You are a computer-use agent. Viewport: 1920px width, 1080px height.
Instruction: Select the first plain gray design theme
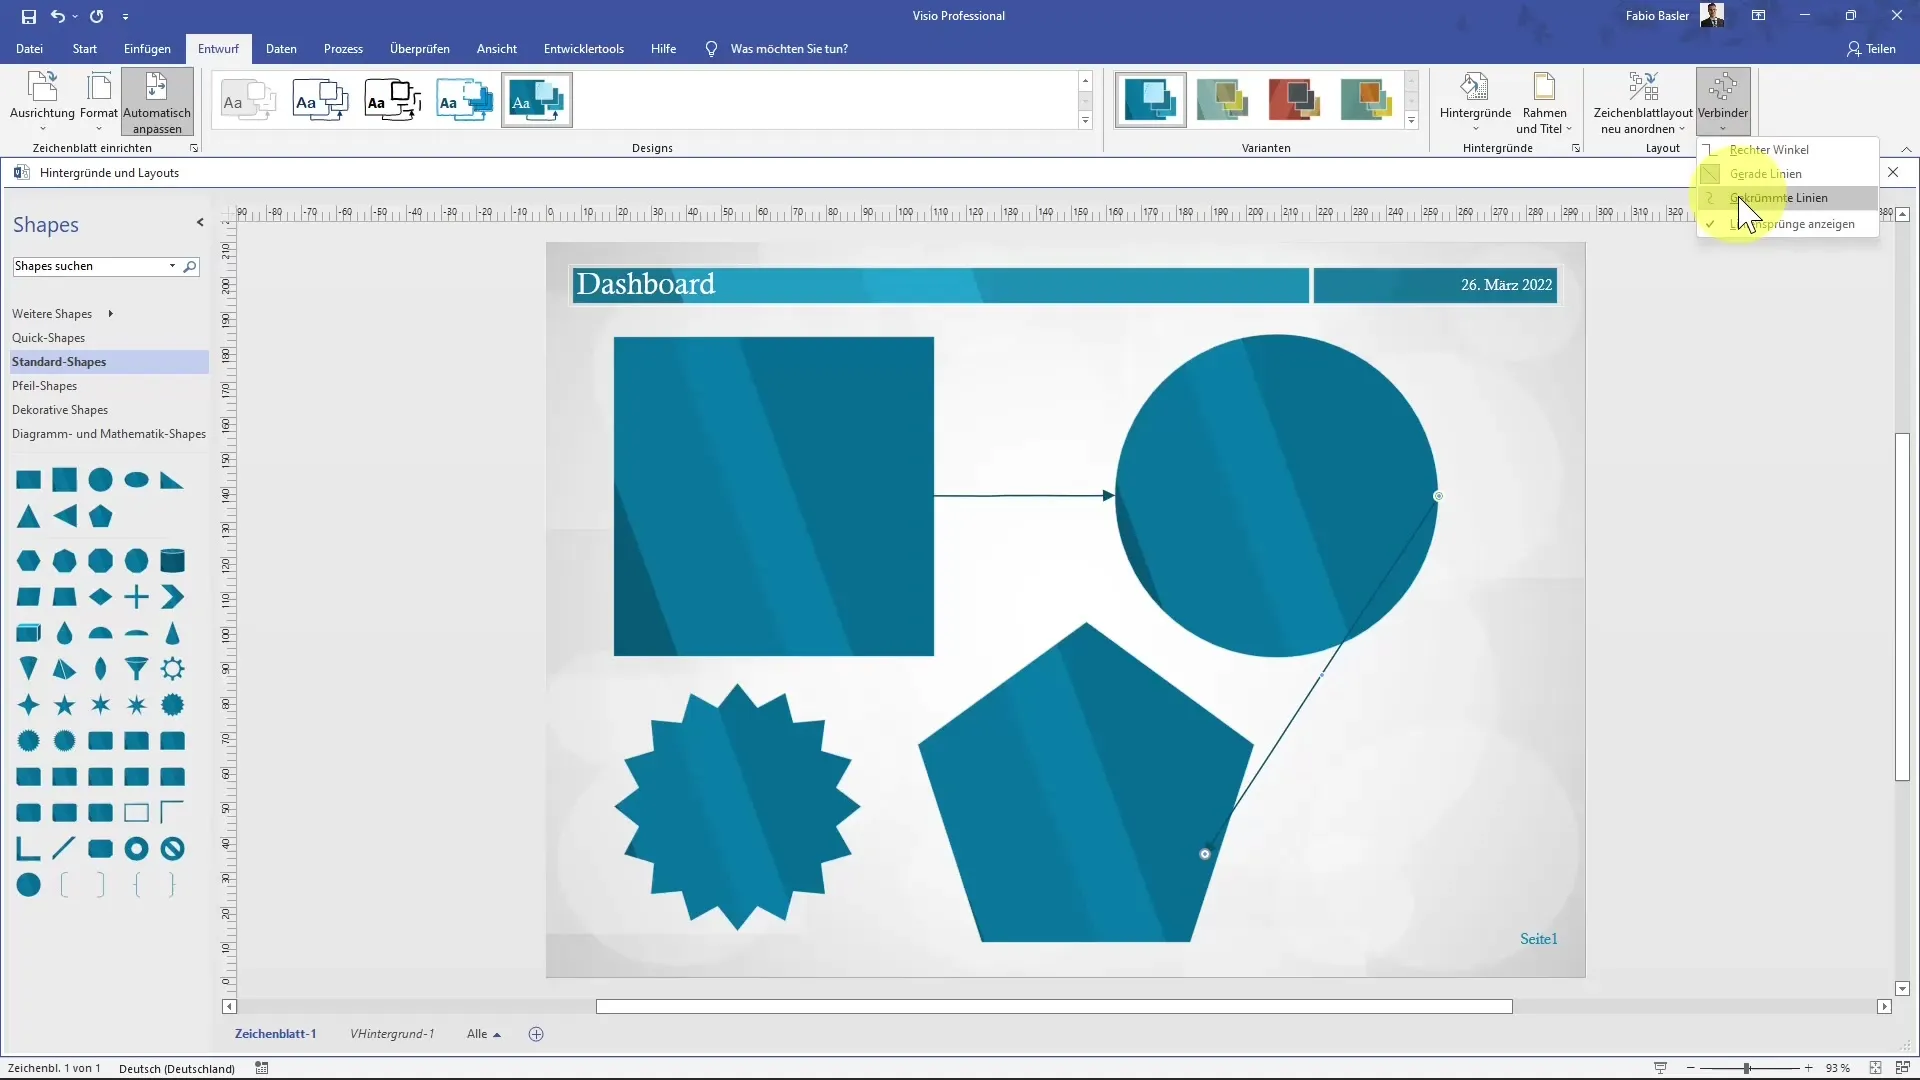click(x=249, y=101)
